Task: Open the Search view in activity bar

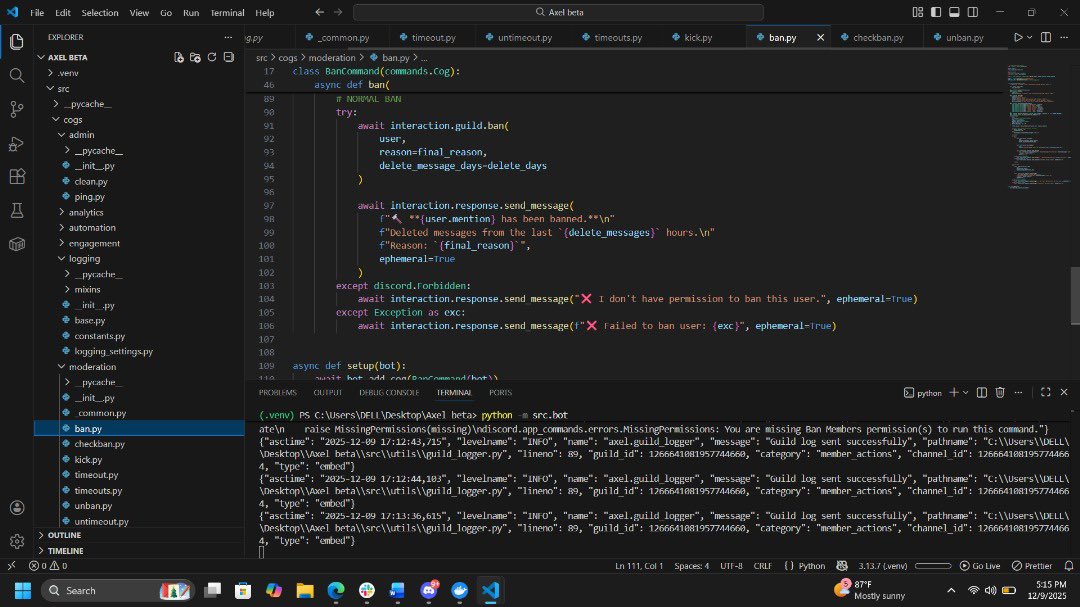Action: pos(17,75)
